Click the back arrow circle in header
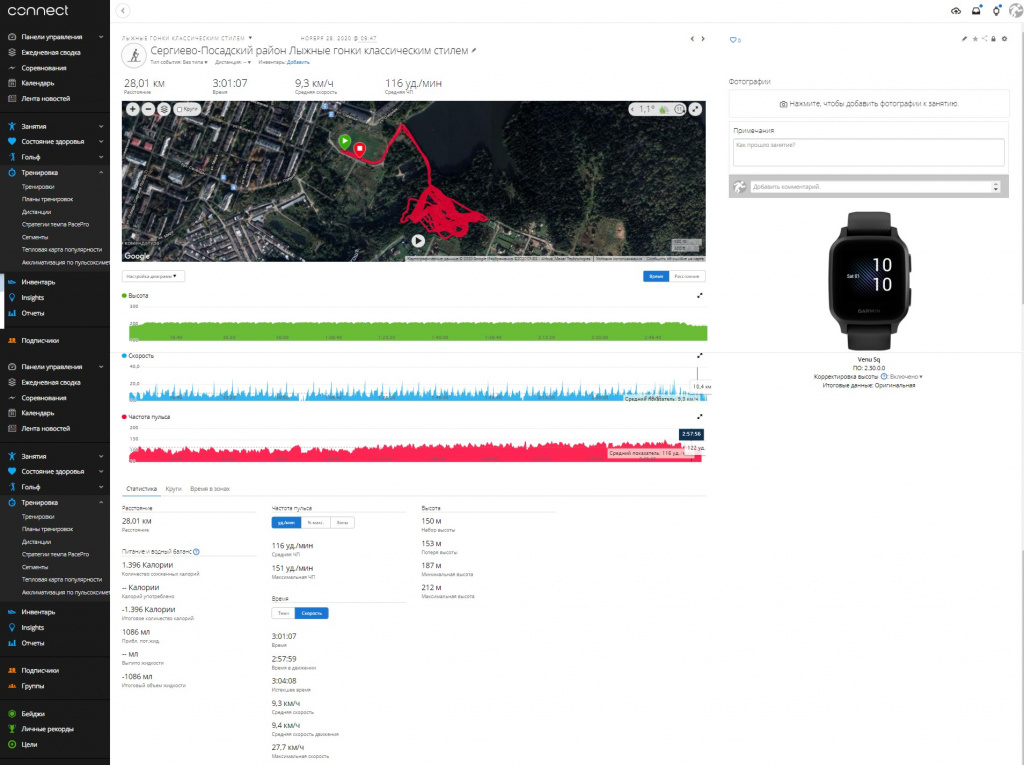 [123, 10]
